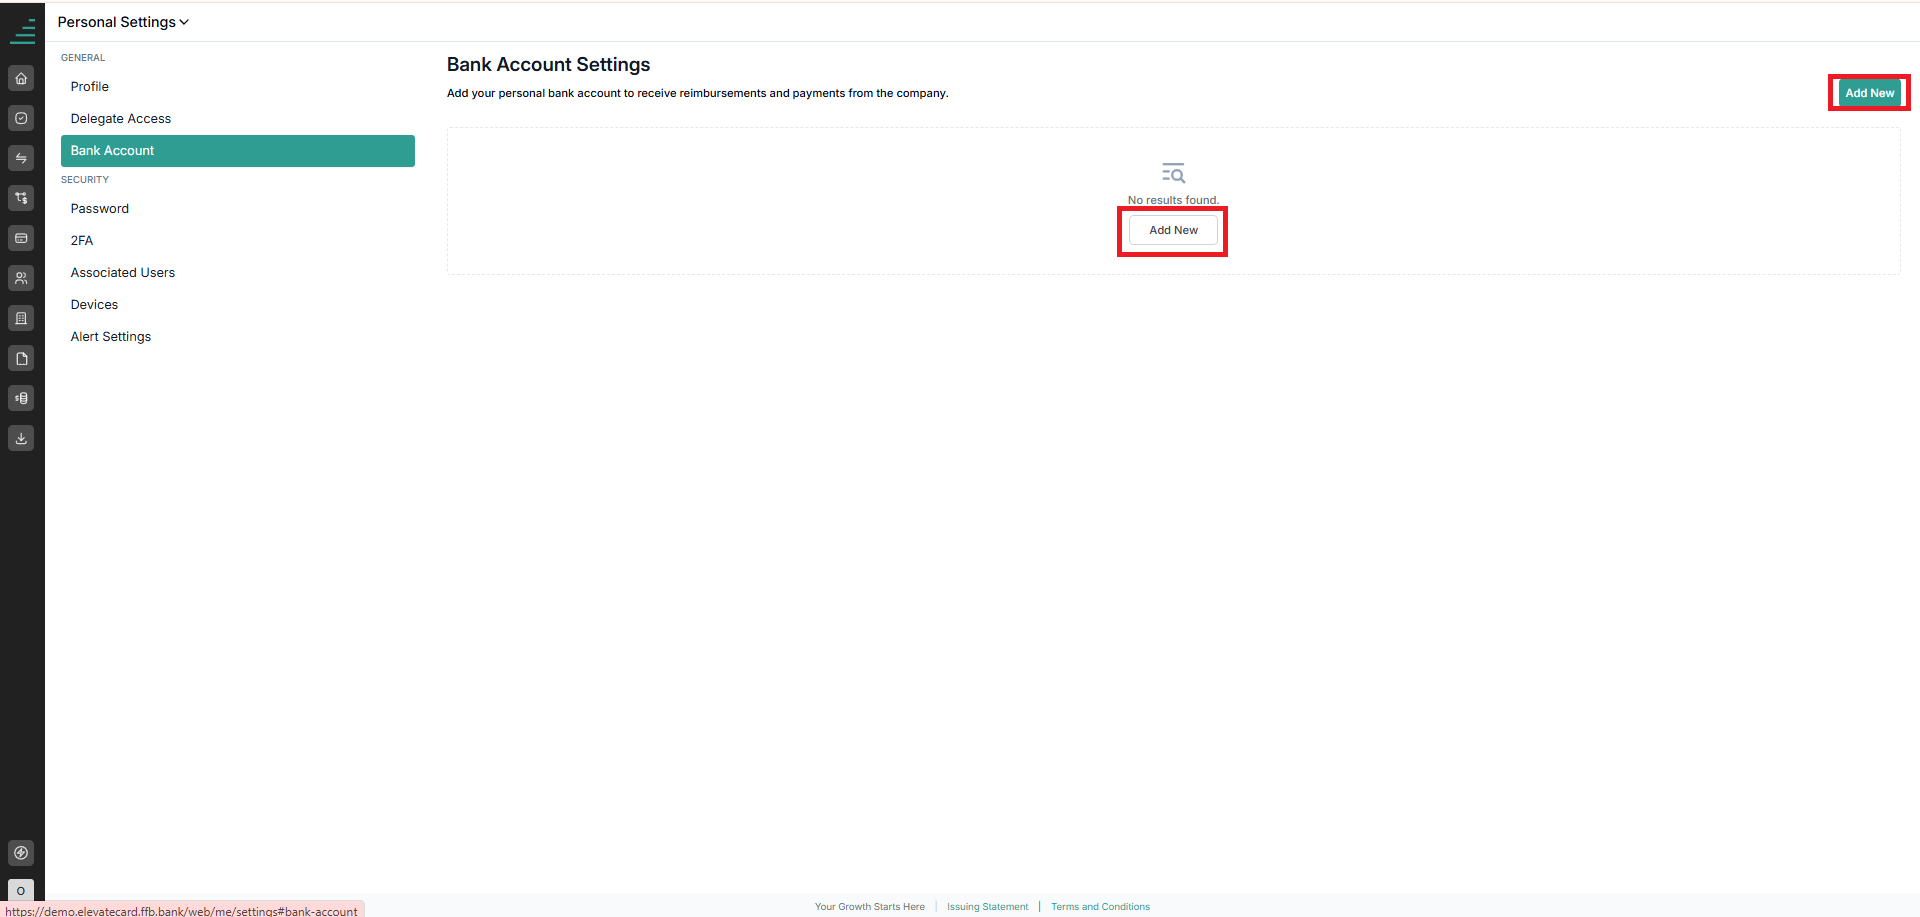Open the Personal Settings dropdown
1920x917 pixels.
point(123,22)
